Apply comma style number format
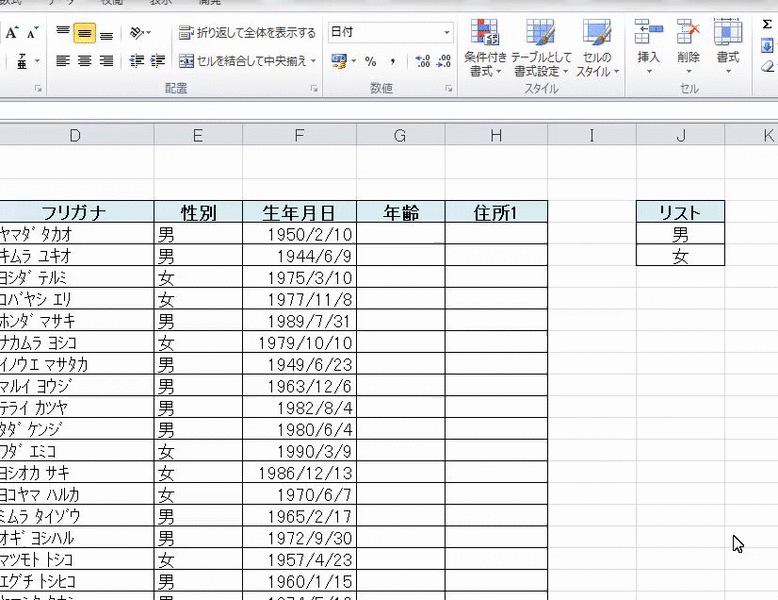778x600 pixels. tap(393, 62)
